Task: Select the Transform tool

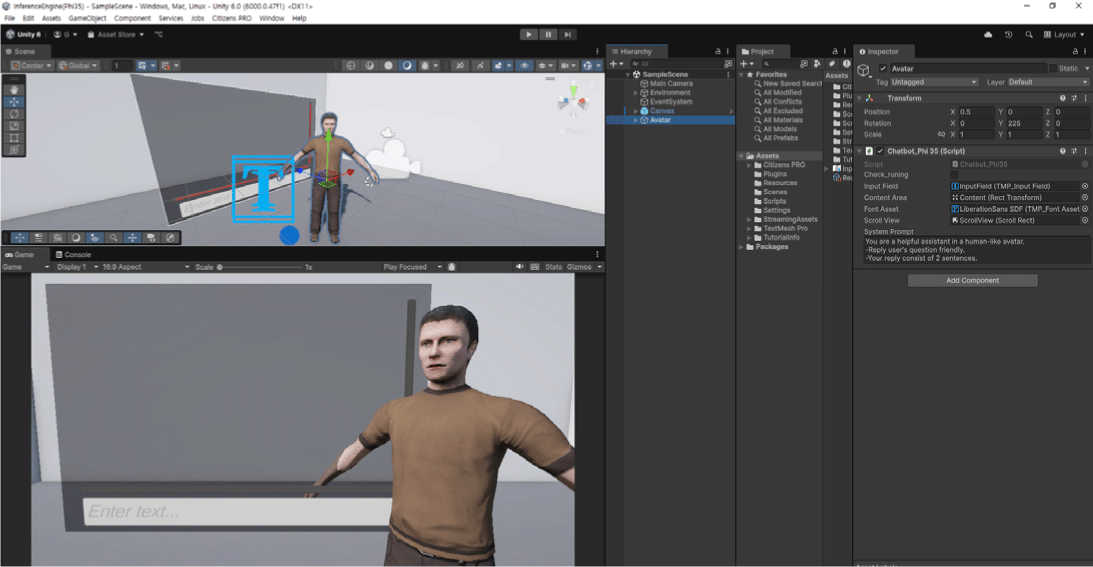Action: 14,149
